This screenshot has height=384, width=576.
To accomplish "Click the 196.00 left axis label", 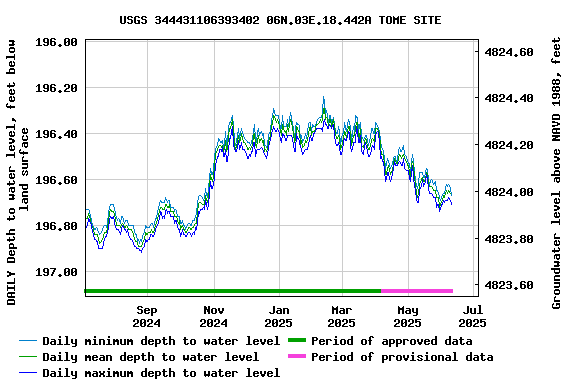I will (x=56, y=42).
